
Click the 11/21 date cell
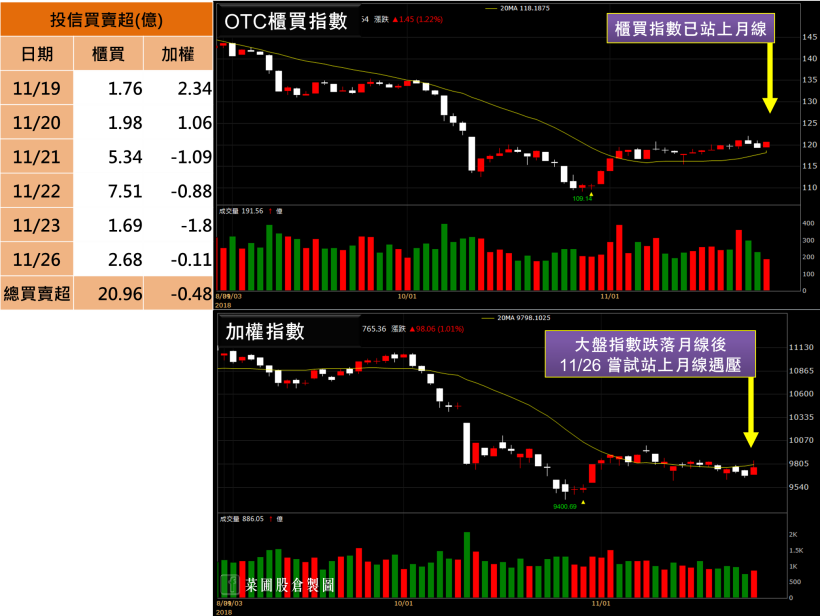click(37, 156)
